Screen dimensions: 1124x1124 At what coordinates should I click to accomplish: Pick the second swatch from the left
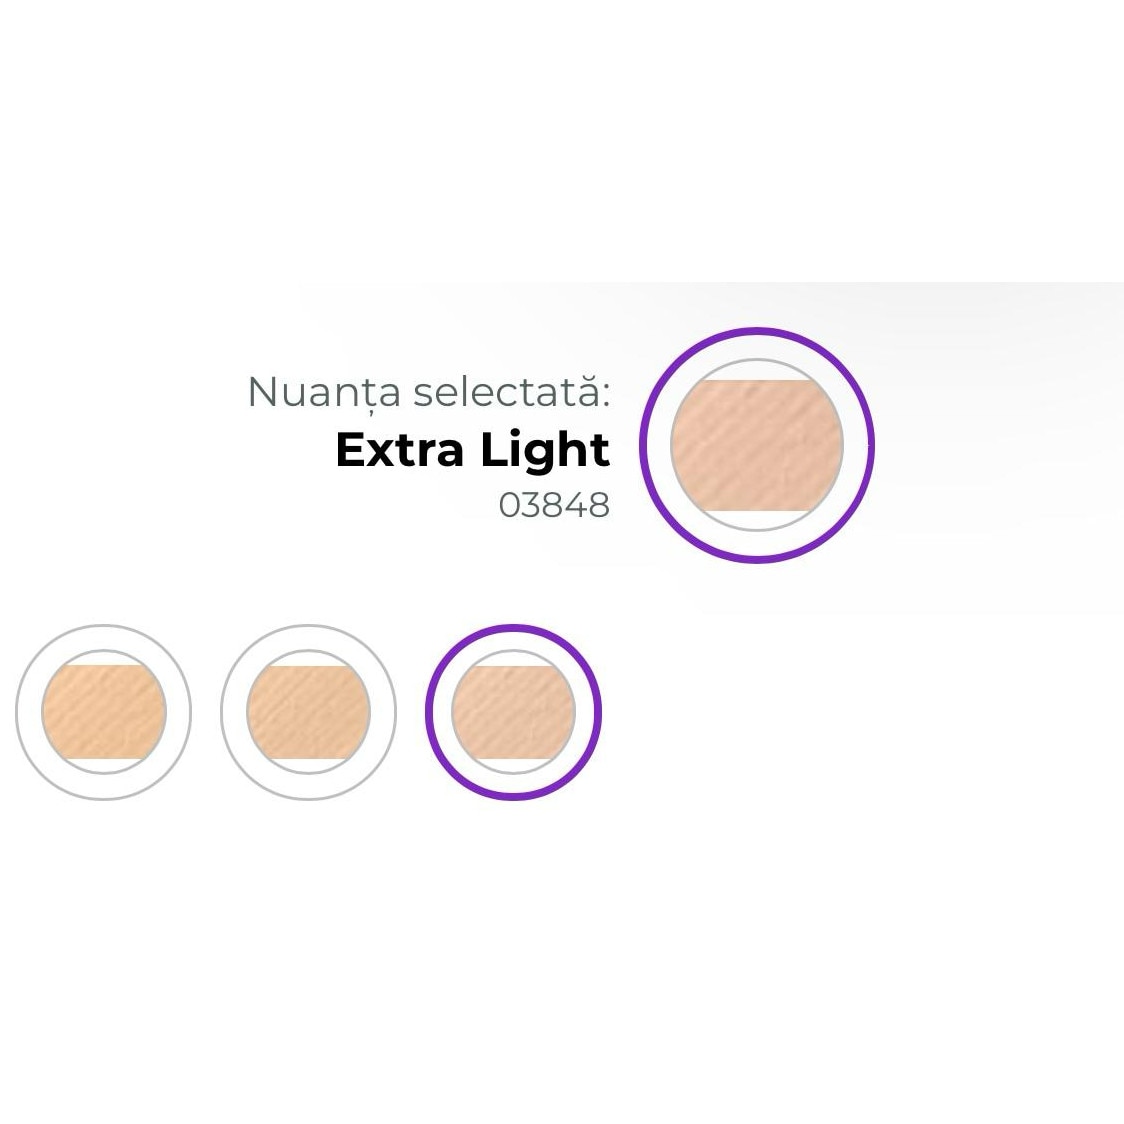click(x=308, y=713)
